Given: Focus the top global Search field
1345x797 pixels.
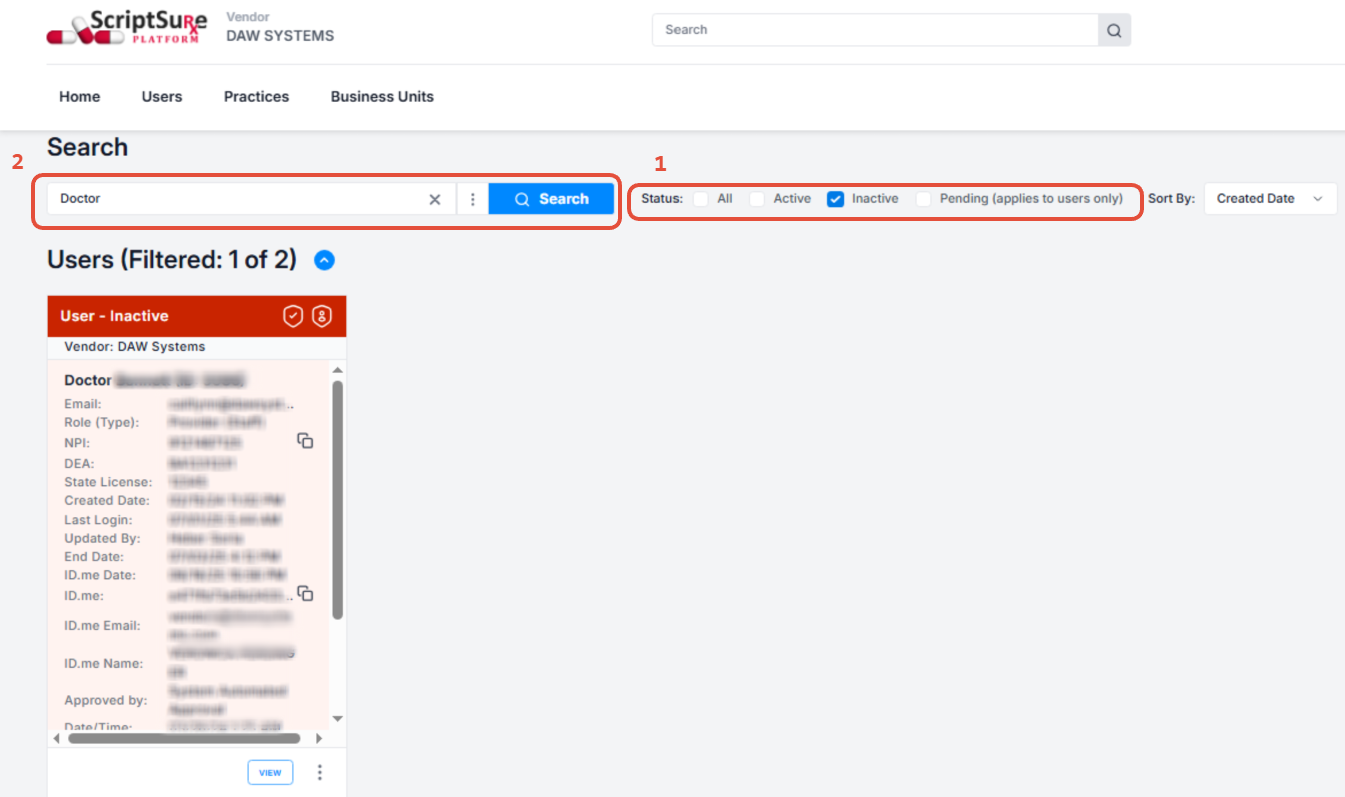Looking at the screenshot, I should click(x=875, y=30).
